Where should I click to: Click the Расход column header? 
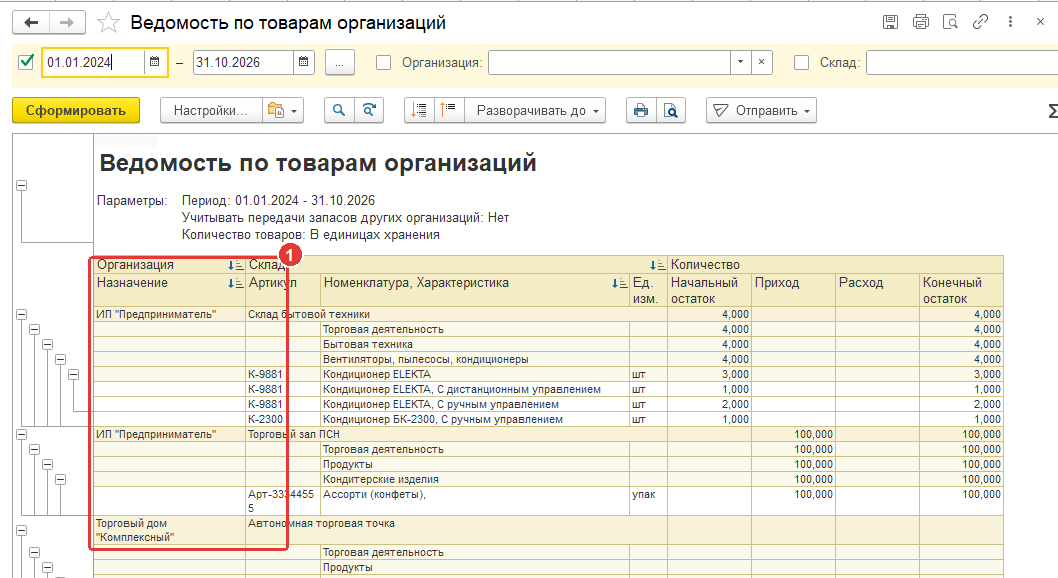pos(878,291)
